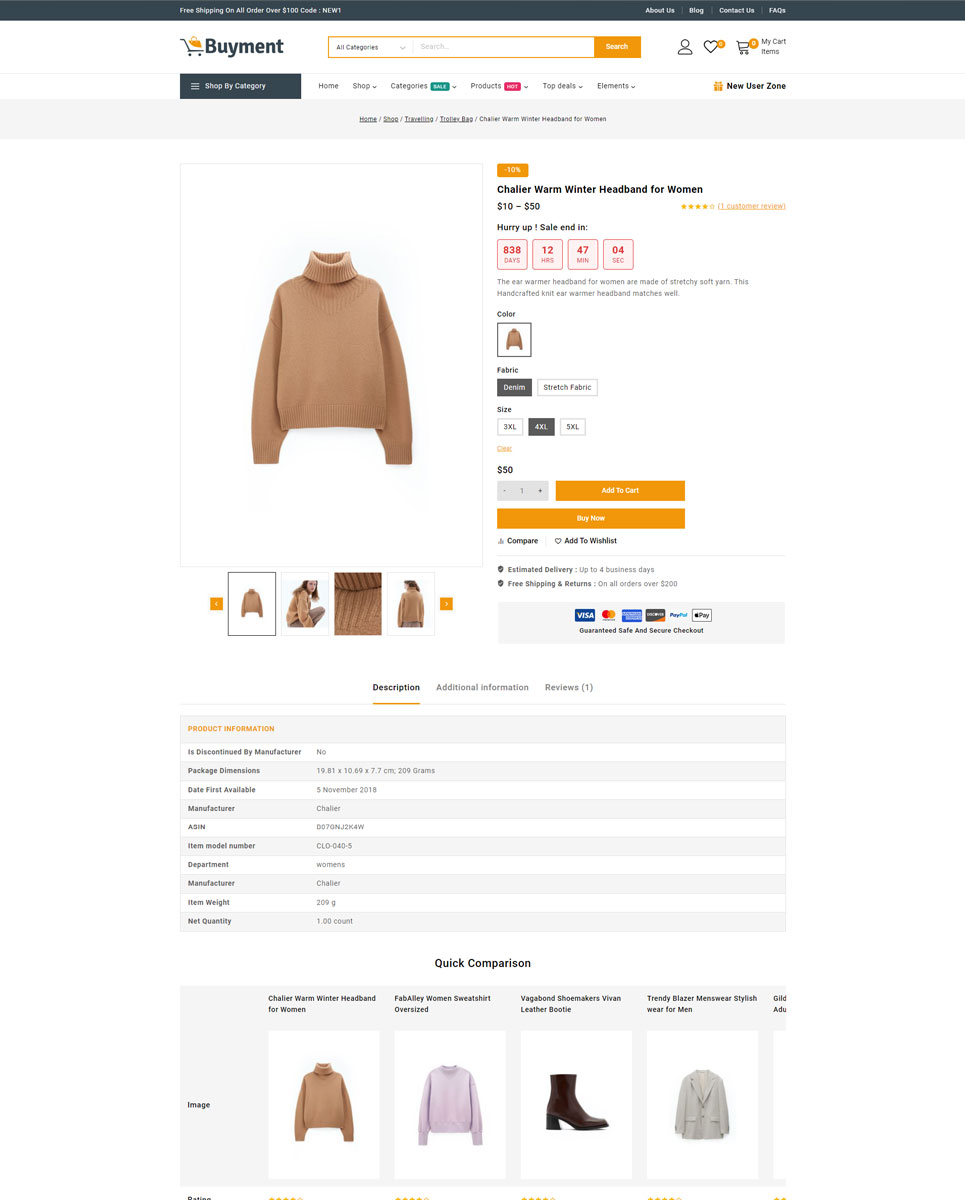Screen dimensions: 965x1200
Task: Select size 3XL
Action: pos(510,427)
